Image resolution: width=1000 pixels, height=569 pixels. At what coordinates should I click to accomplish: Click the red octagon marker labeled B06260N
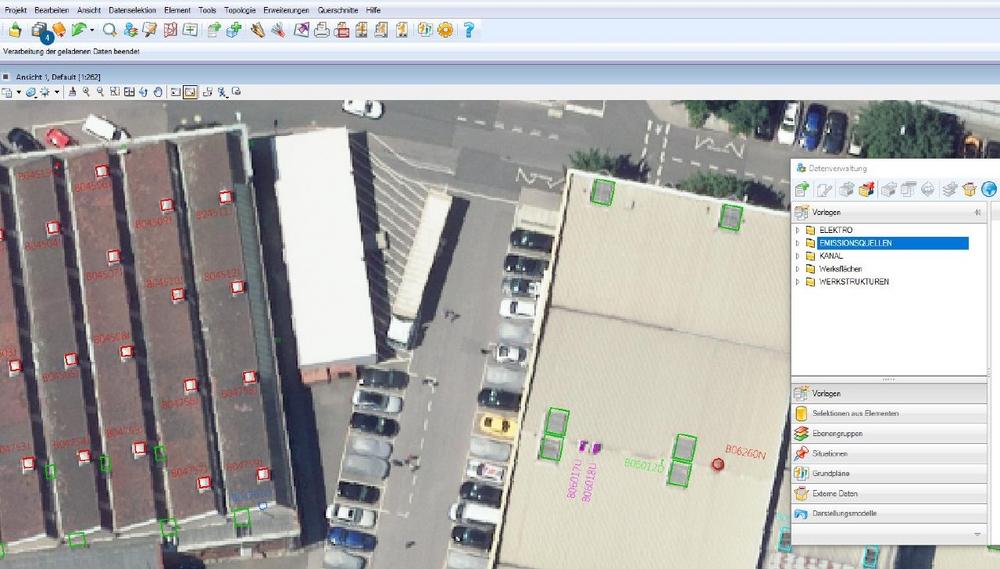pyautogui.click(x=717, y=464)
